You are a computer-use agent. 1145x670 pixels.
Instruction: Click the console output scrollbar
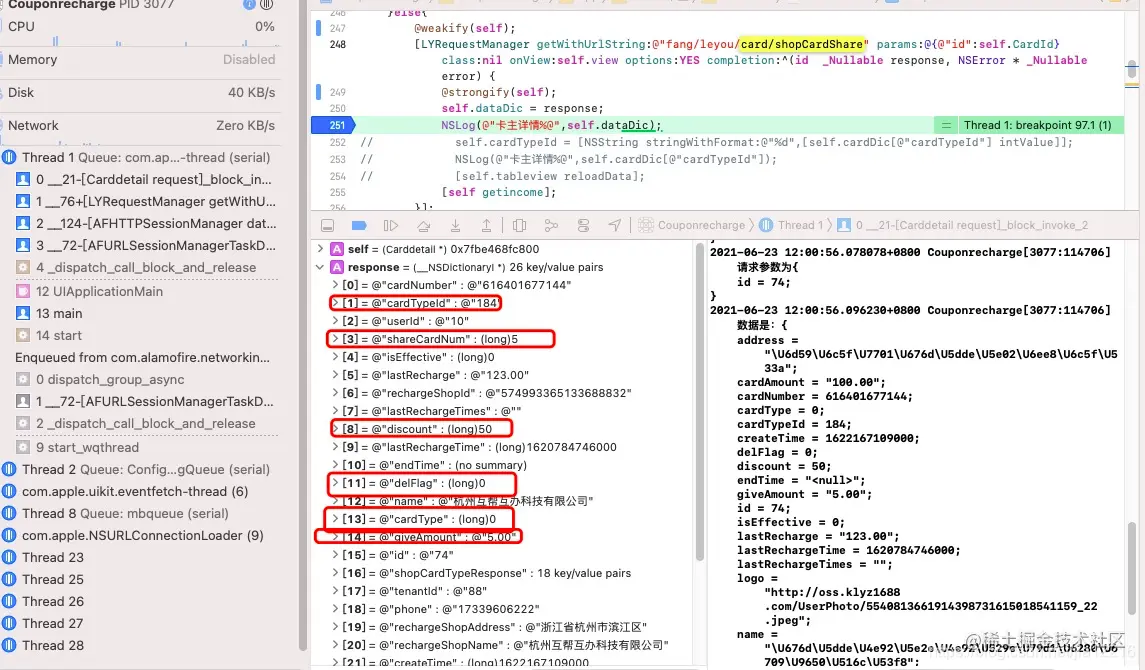pyautogui.click(x=1130, y=567)
